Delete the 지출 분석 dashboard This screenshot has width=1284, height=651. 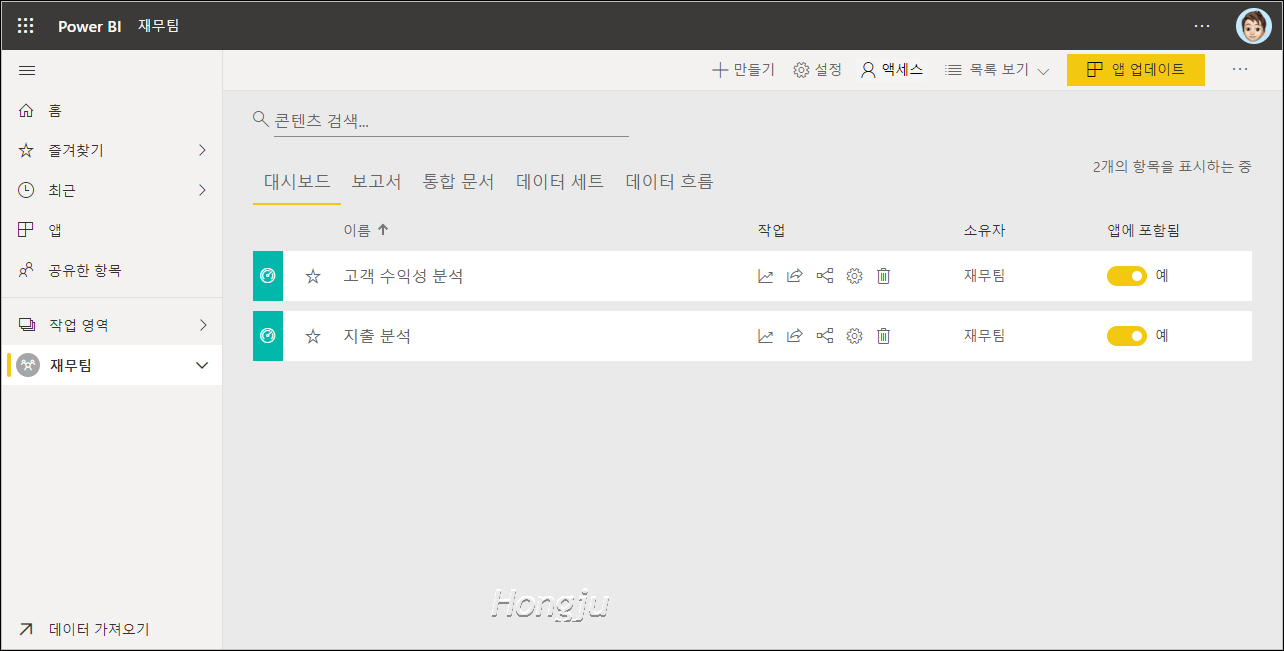pos(884,336)
